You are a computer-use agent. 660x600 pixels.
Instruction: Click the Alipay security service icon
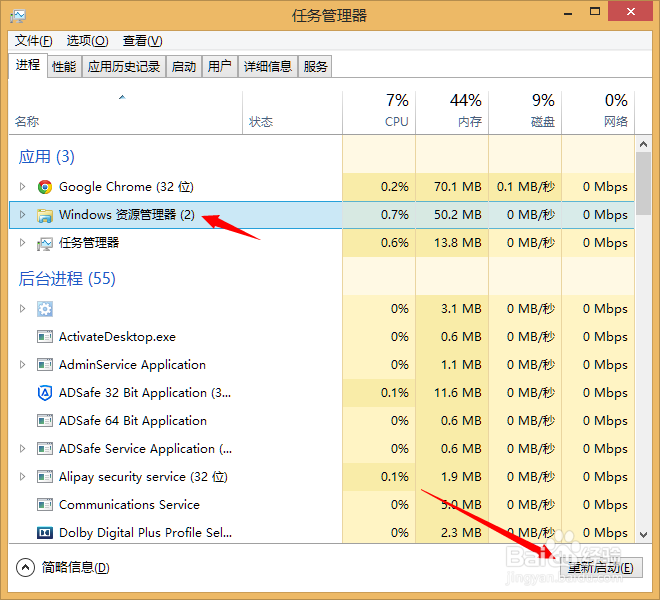click(45, 477)
